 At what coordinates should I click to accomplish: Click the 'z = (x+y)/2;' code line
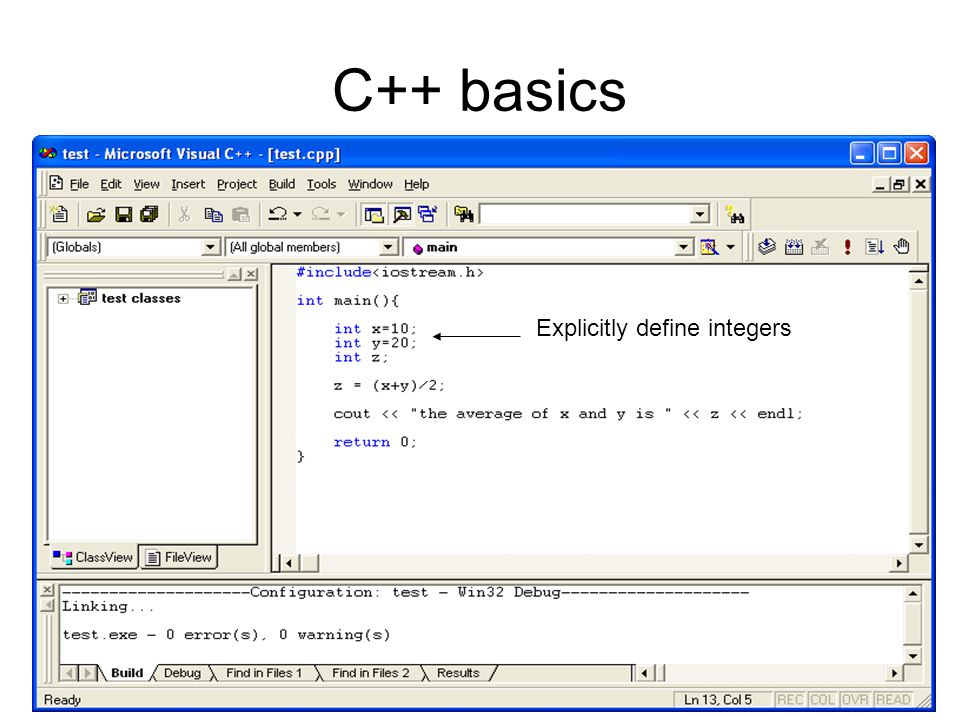click(389, 385)
